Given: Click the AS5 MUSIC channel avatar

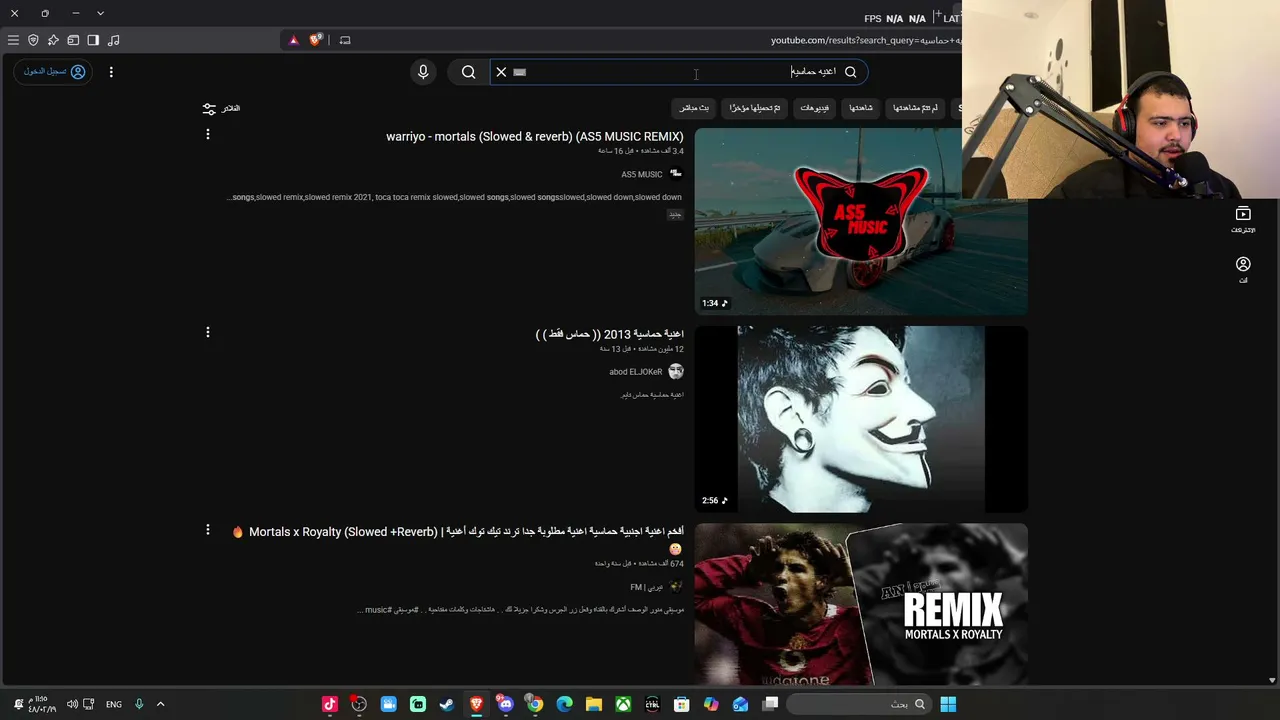Looking at the screenshot, I should (x=676, y=174).
